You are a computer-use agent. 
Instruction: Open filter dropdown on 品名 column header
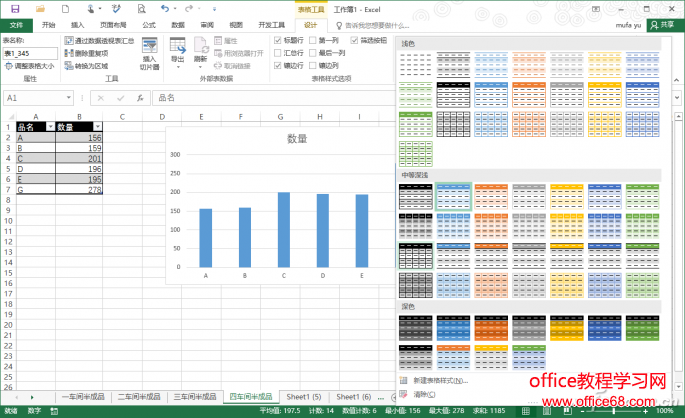coord(51,127)
